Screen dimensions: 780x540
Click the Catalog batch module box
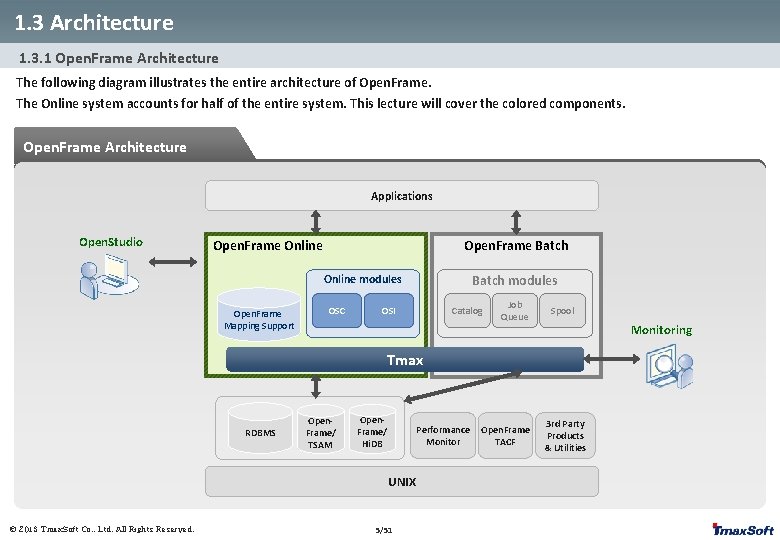click(x=467, y=311)
